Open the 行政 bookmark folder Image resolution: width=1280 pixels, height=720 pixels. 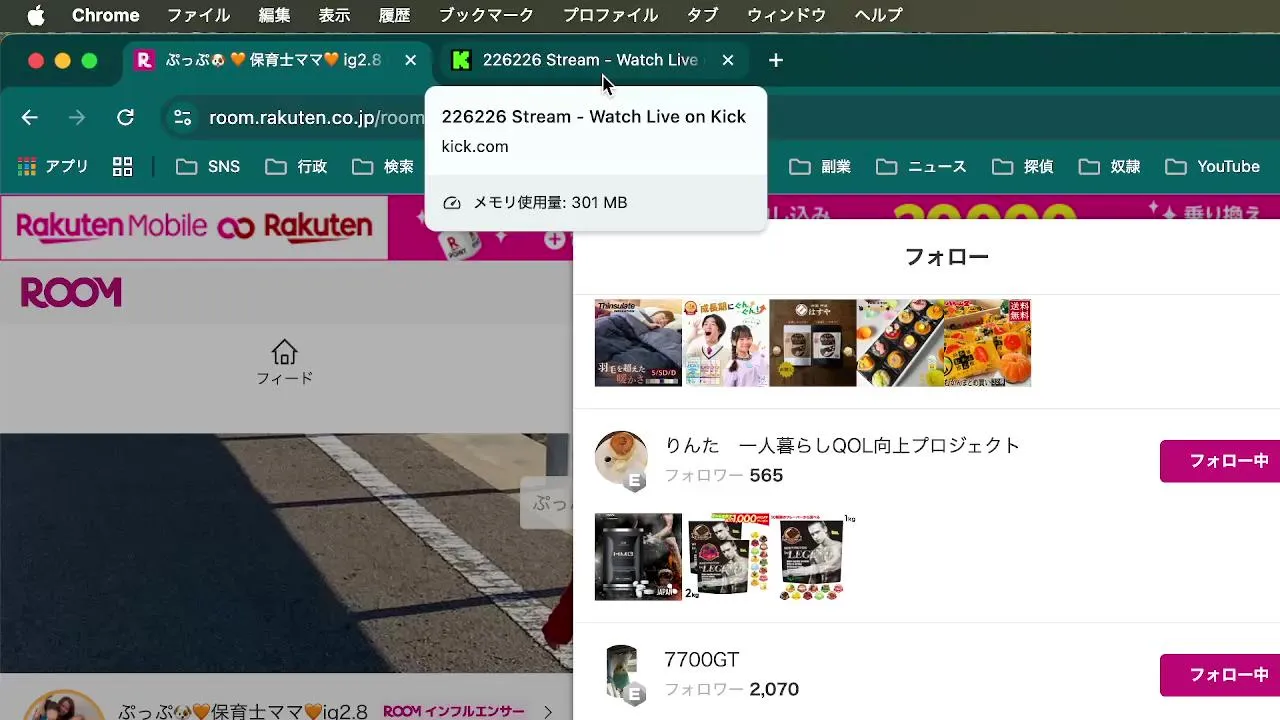click(x=296, y=167)
